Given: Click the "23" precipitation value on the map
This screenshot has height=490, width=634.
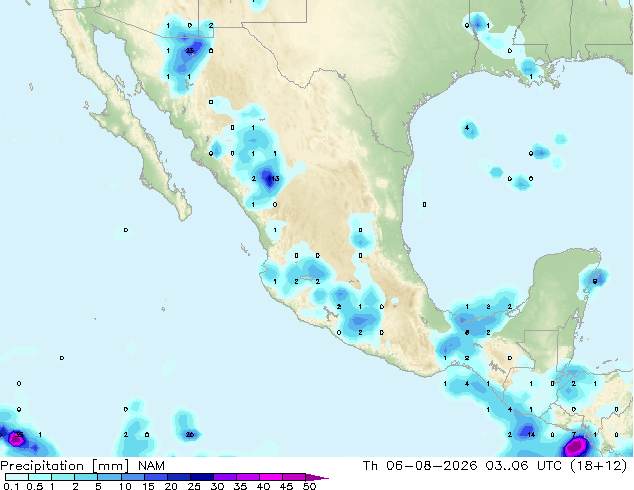Looking at the screenshot, I should tap(190, 51).
